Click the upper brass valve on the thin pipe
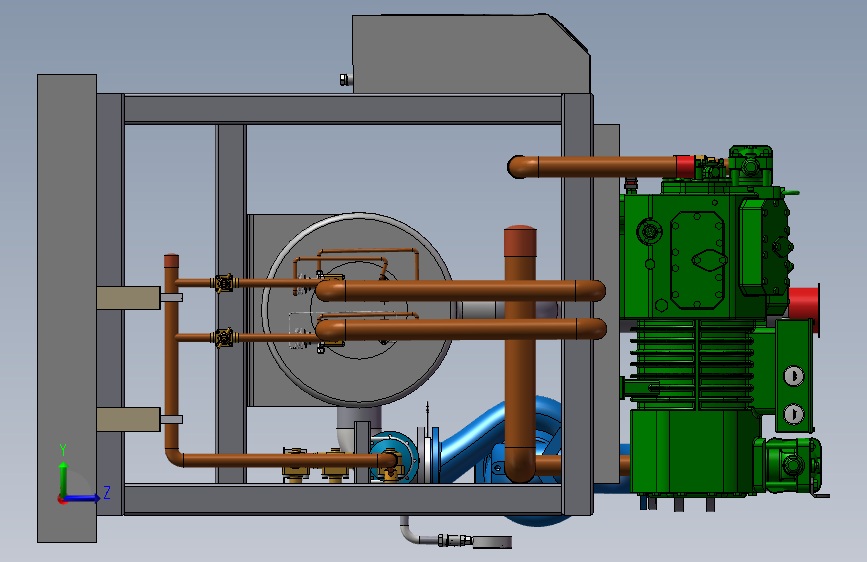Image resolution: width=867 pixels, height=562 pixels. pyautogui.click(x=224, y=283)
